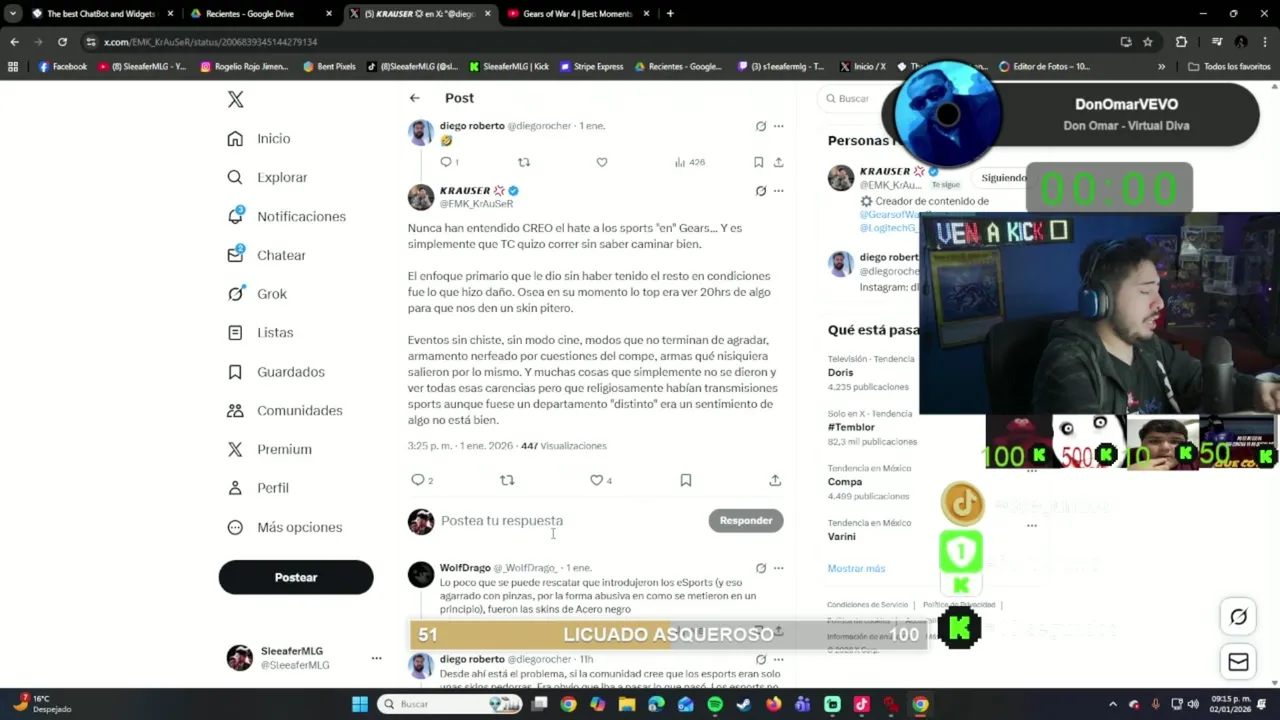
Task: Open Guardados in the sidebar
Action: tap(276, 372)
